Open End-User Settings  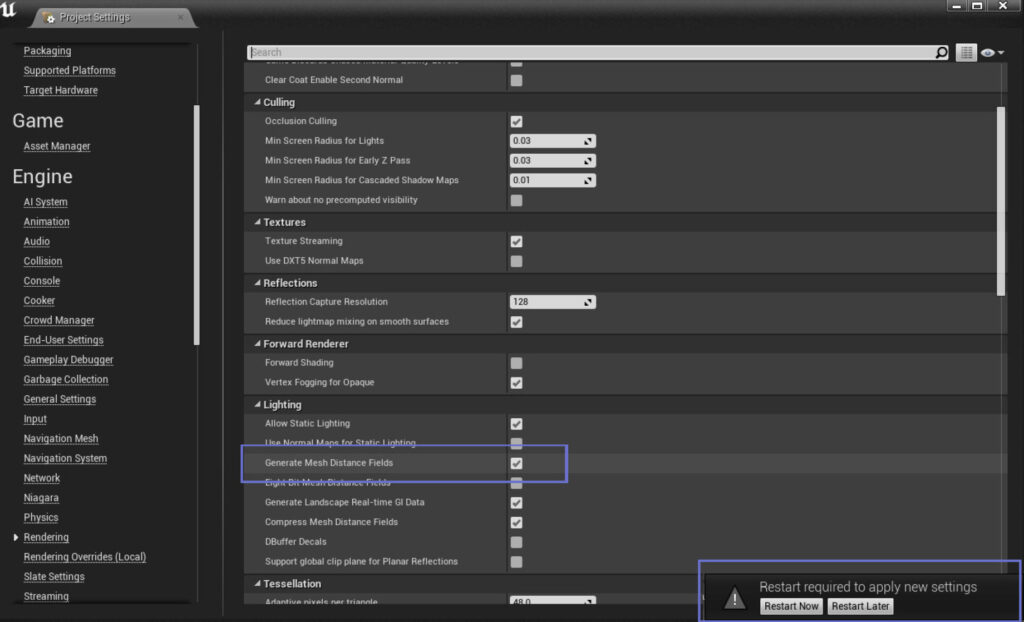[x=63, y=340]
